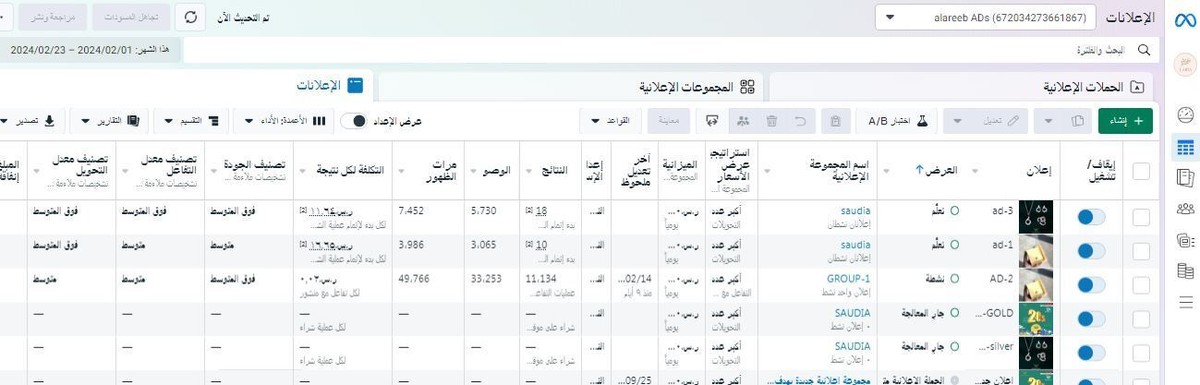Click the audience people icon in toolbar
This screenshot has width=1200, height=385.
click(742, 121)
